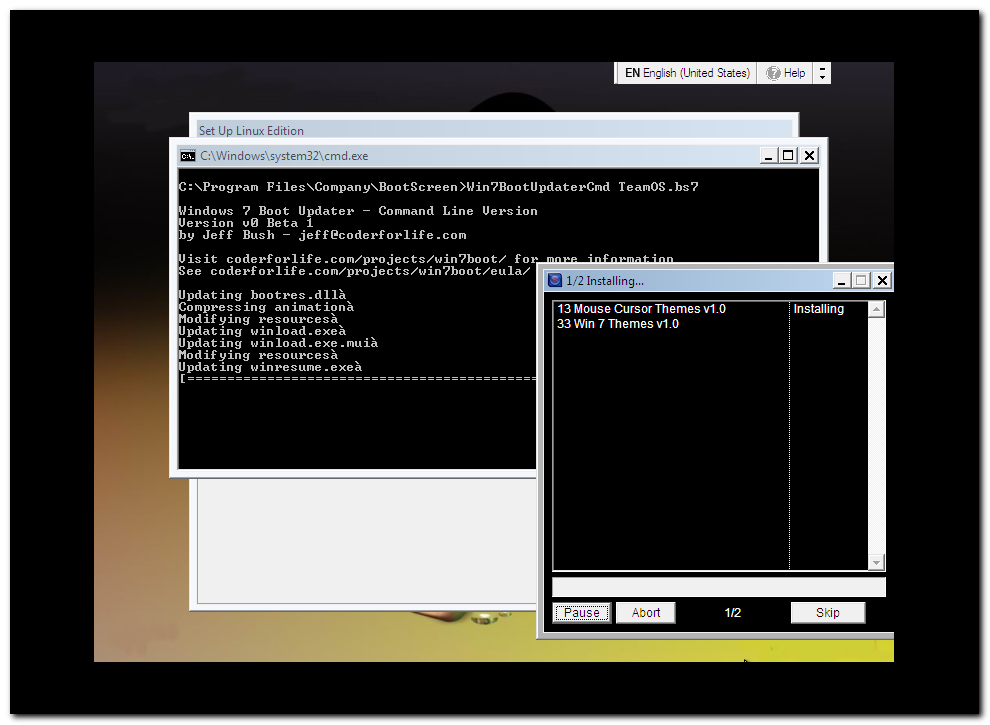990x725 pixels.
Task: Click the Updating winresume.exe output line
Action: click(270, 367)
